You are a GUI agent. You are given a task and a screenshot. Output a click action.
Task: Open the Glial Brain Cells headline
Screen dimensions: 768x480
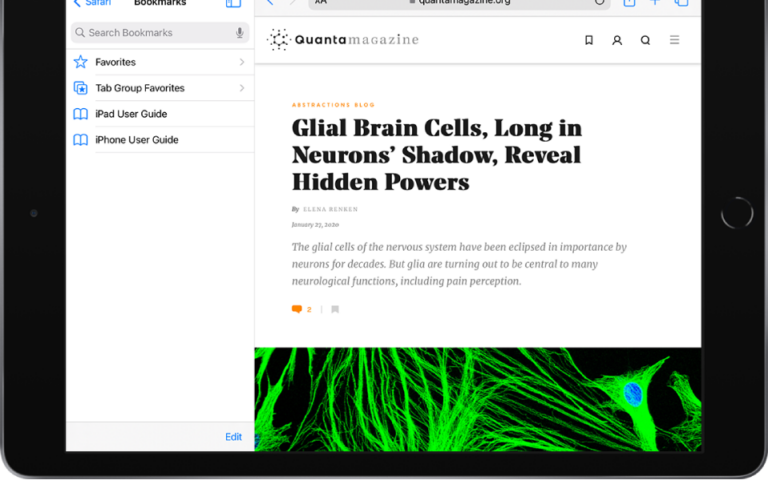[437, 155]
